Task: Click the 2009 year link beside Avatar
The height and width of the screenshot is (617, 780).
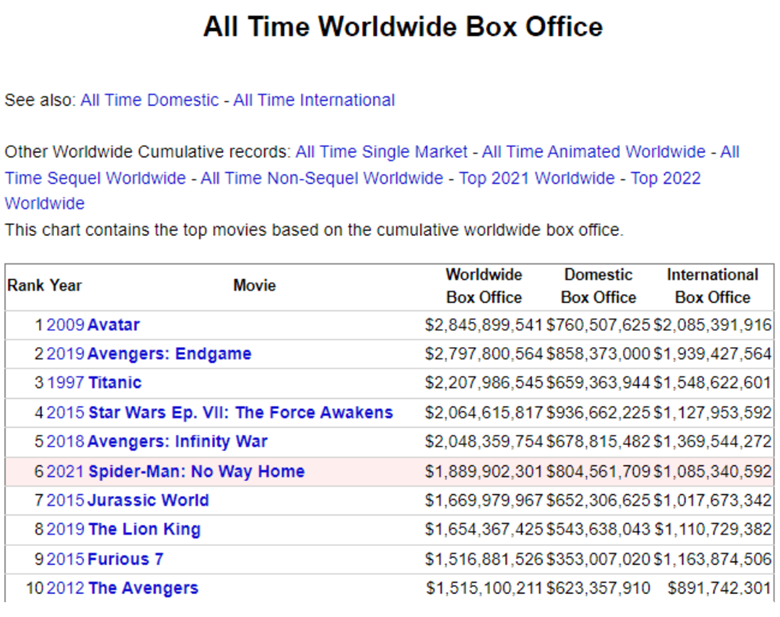Action: tap(65, 325)
